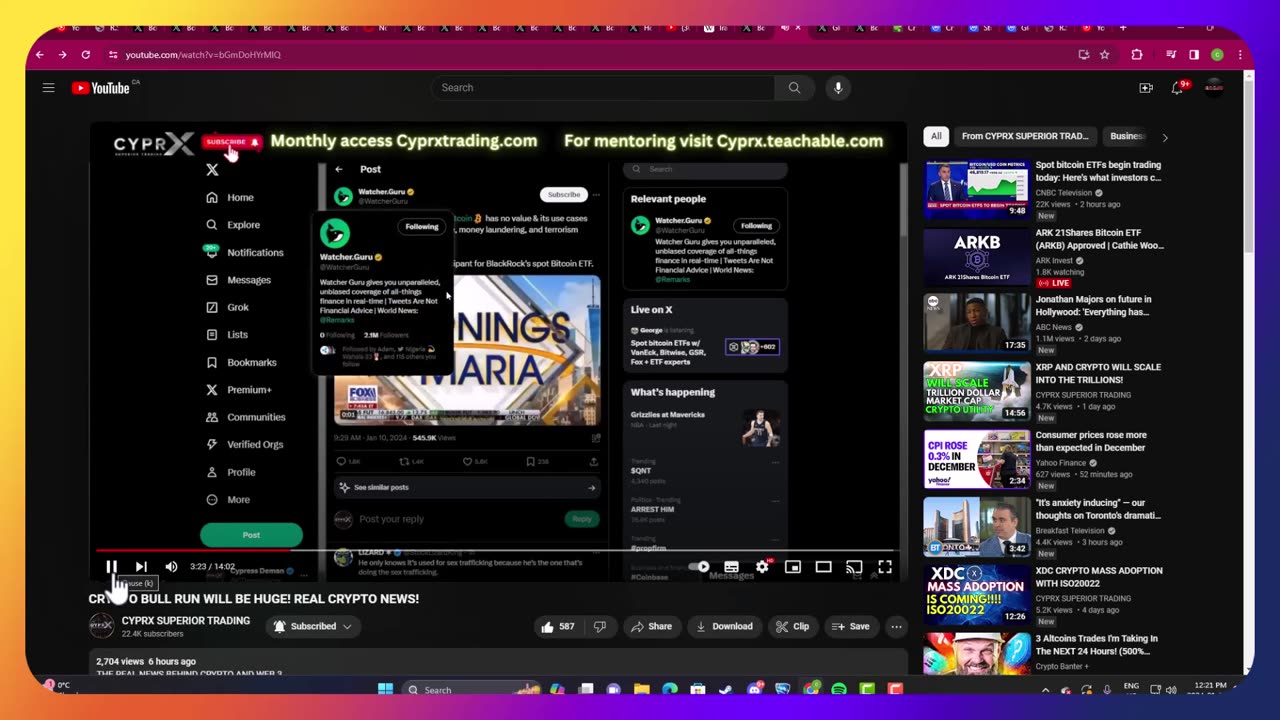Create a Clip of the video

pyautogui.click(x=791, y=627)
